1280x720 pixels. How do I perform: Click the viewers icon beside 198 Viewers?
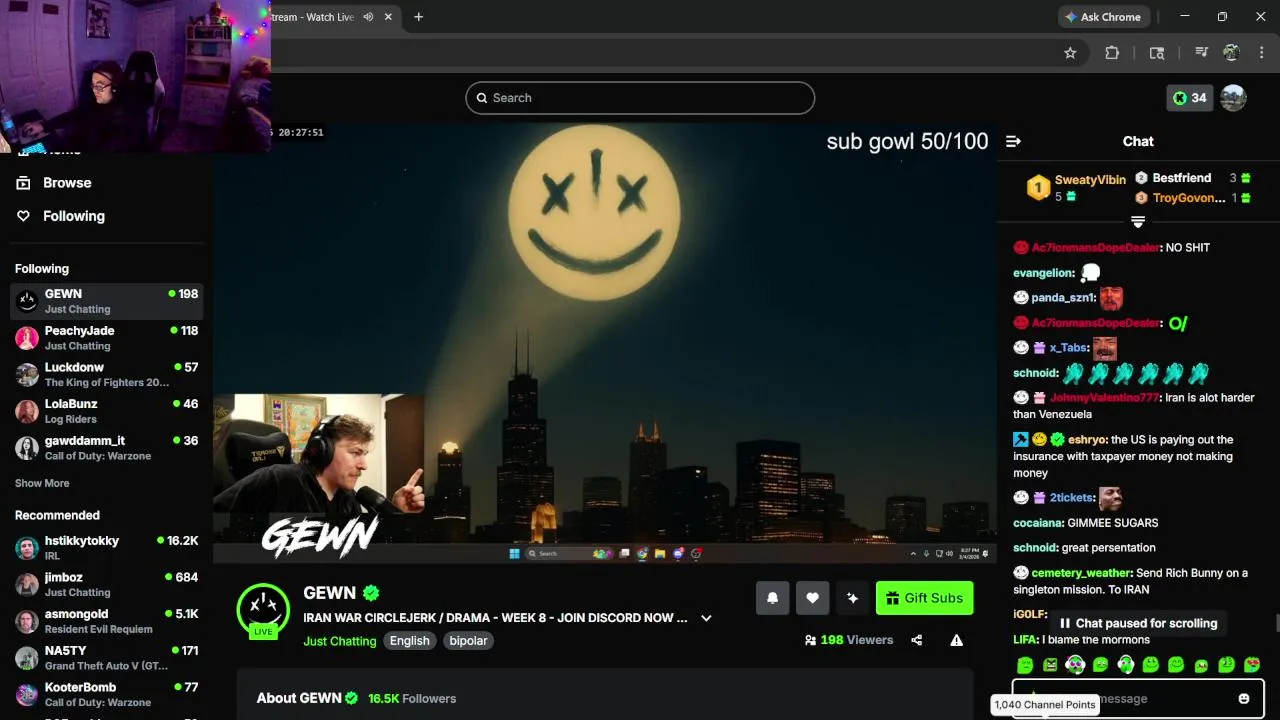point(810,640)
